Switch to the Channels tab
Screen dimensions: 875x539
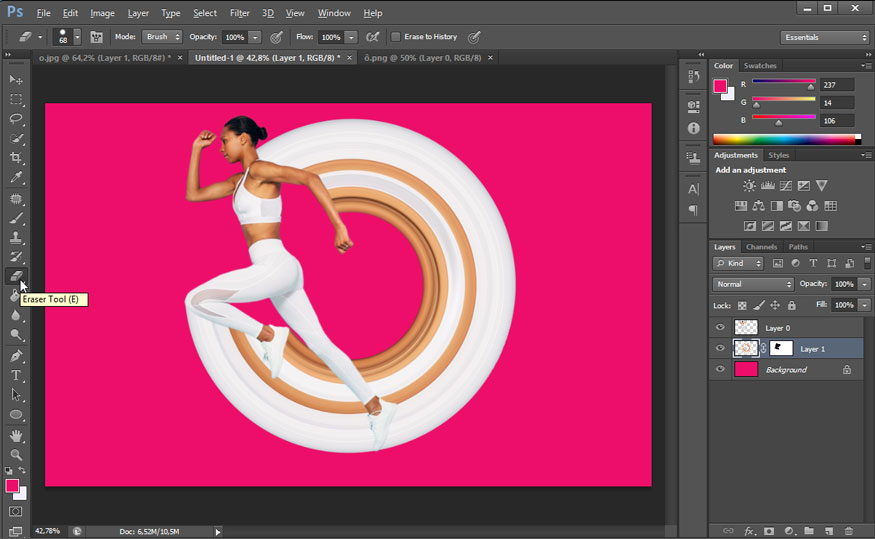(761, 247)
